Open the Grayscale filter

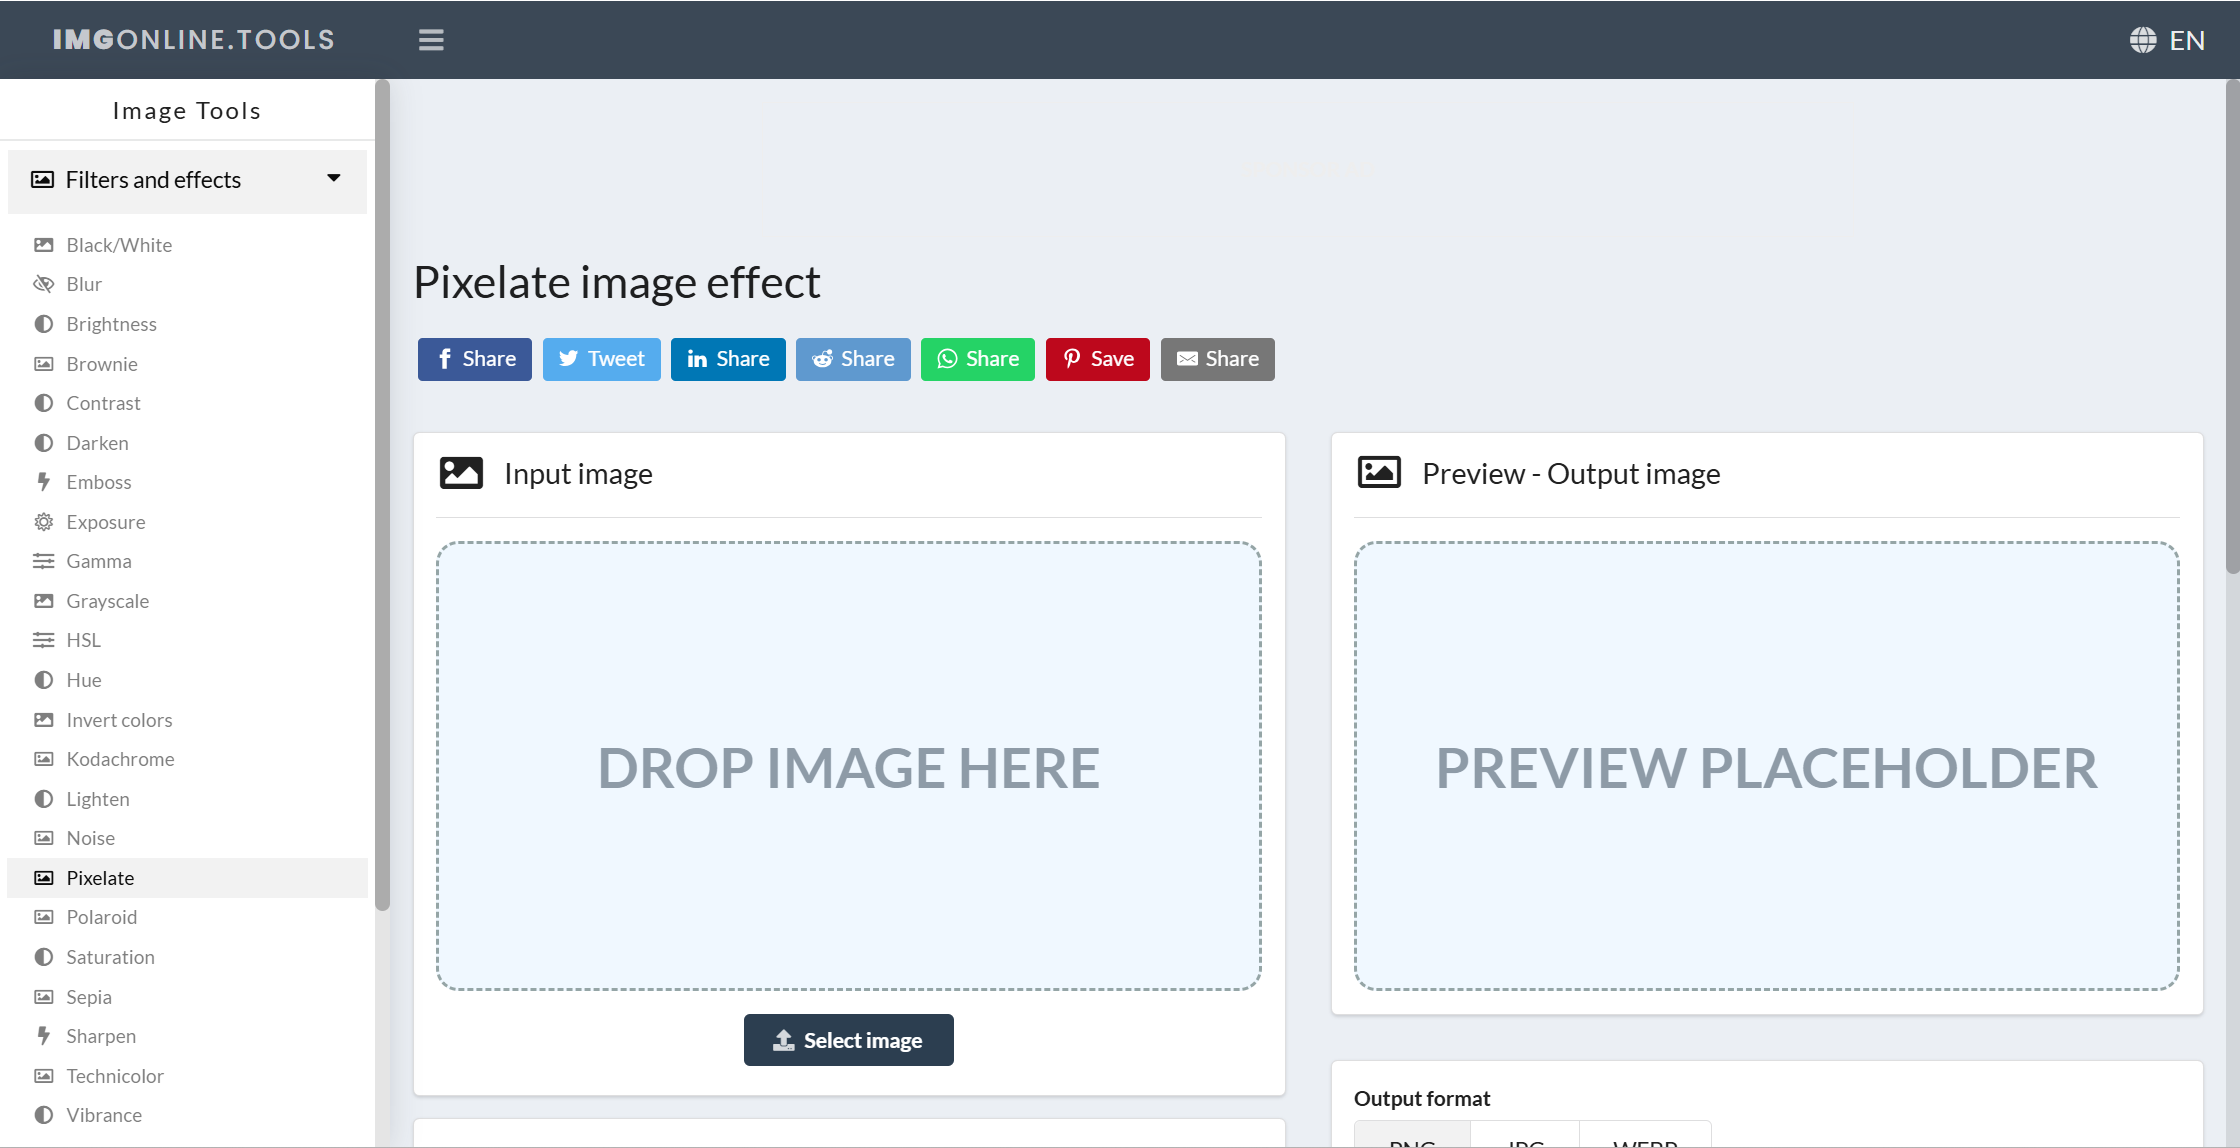point(107,601)
